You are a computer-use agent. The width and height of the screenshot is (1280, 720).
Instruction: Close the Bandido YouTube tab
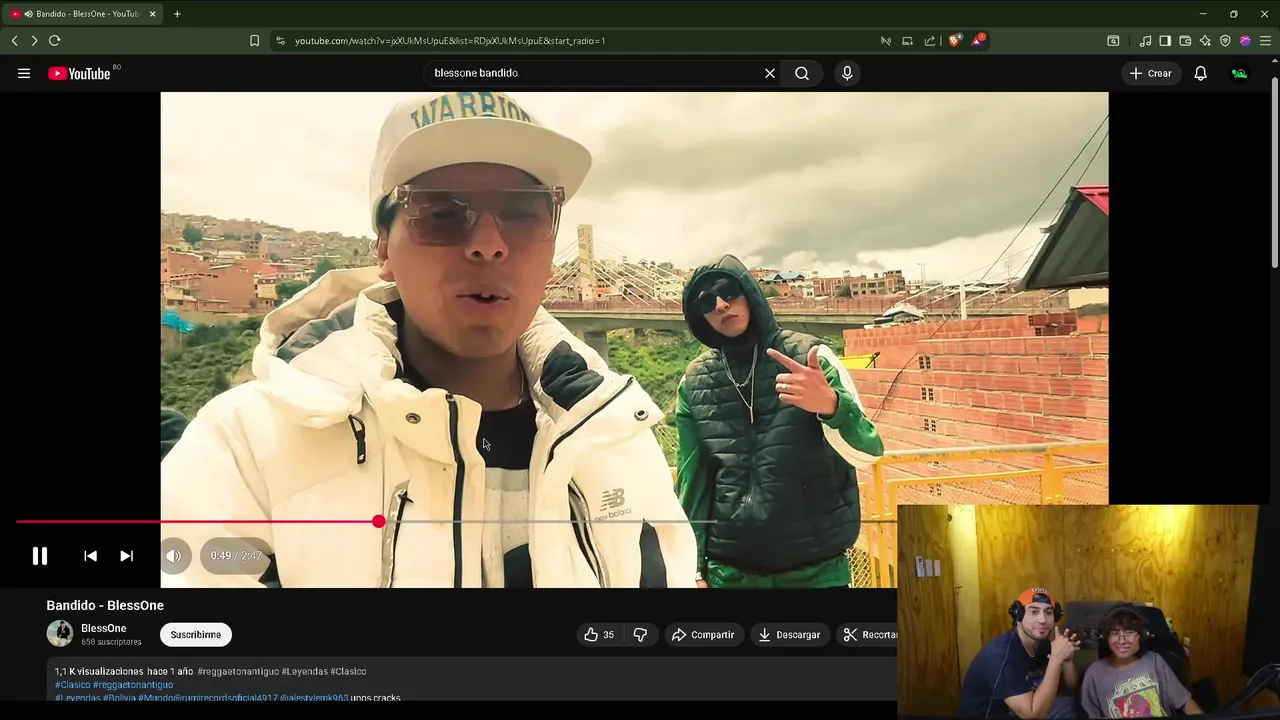152,14
